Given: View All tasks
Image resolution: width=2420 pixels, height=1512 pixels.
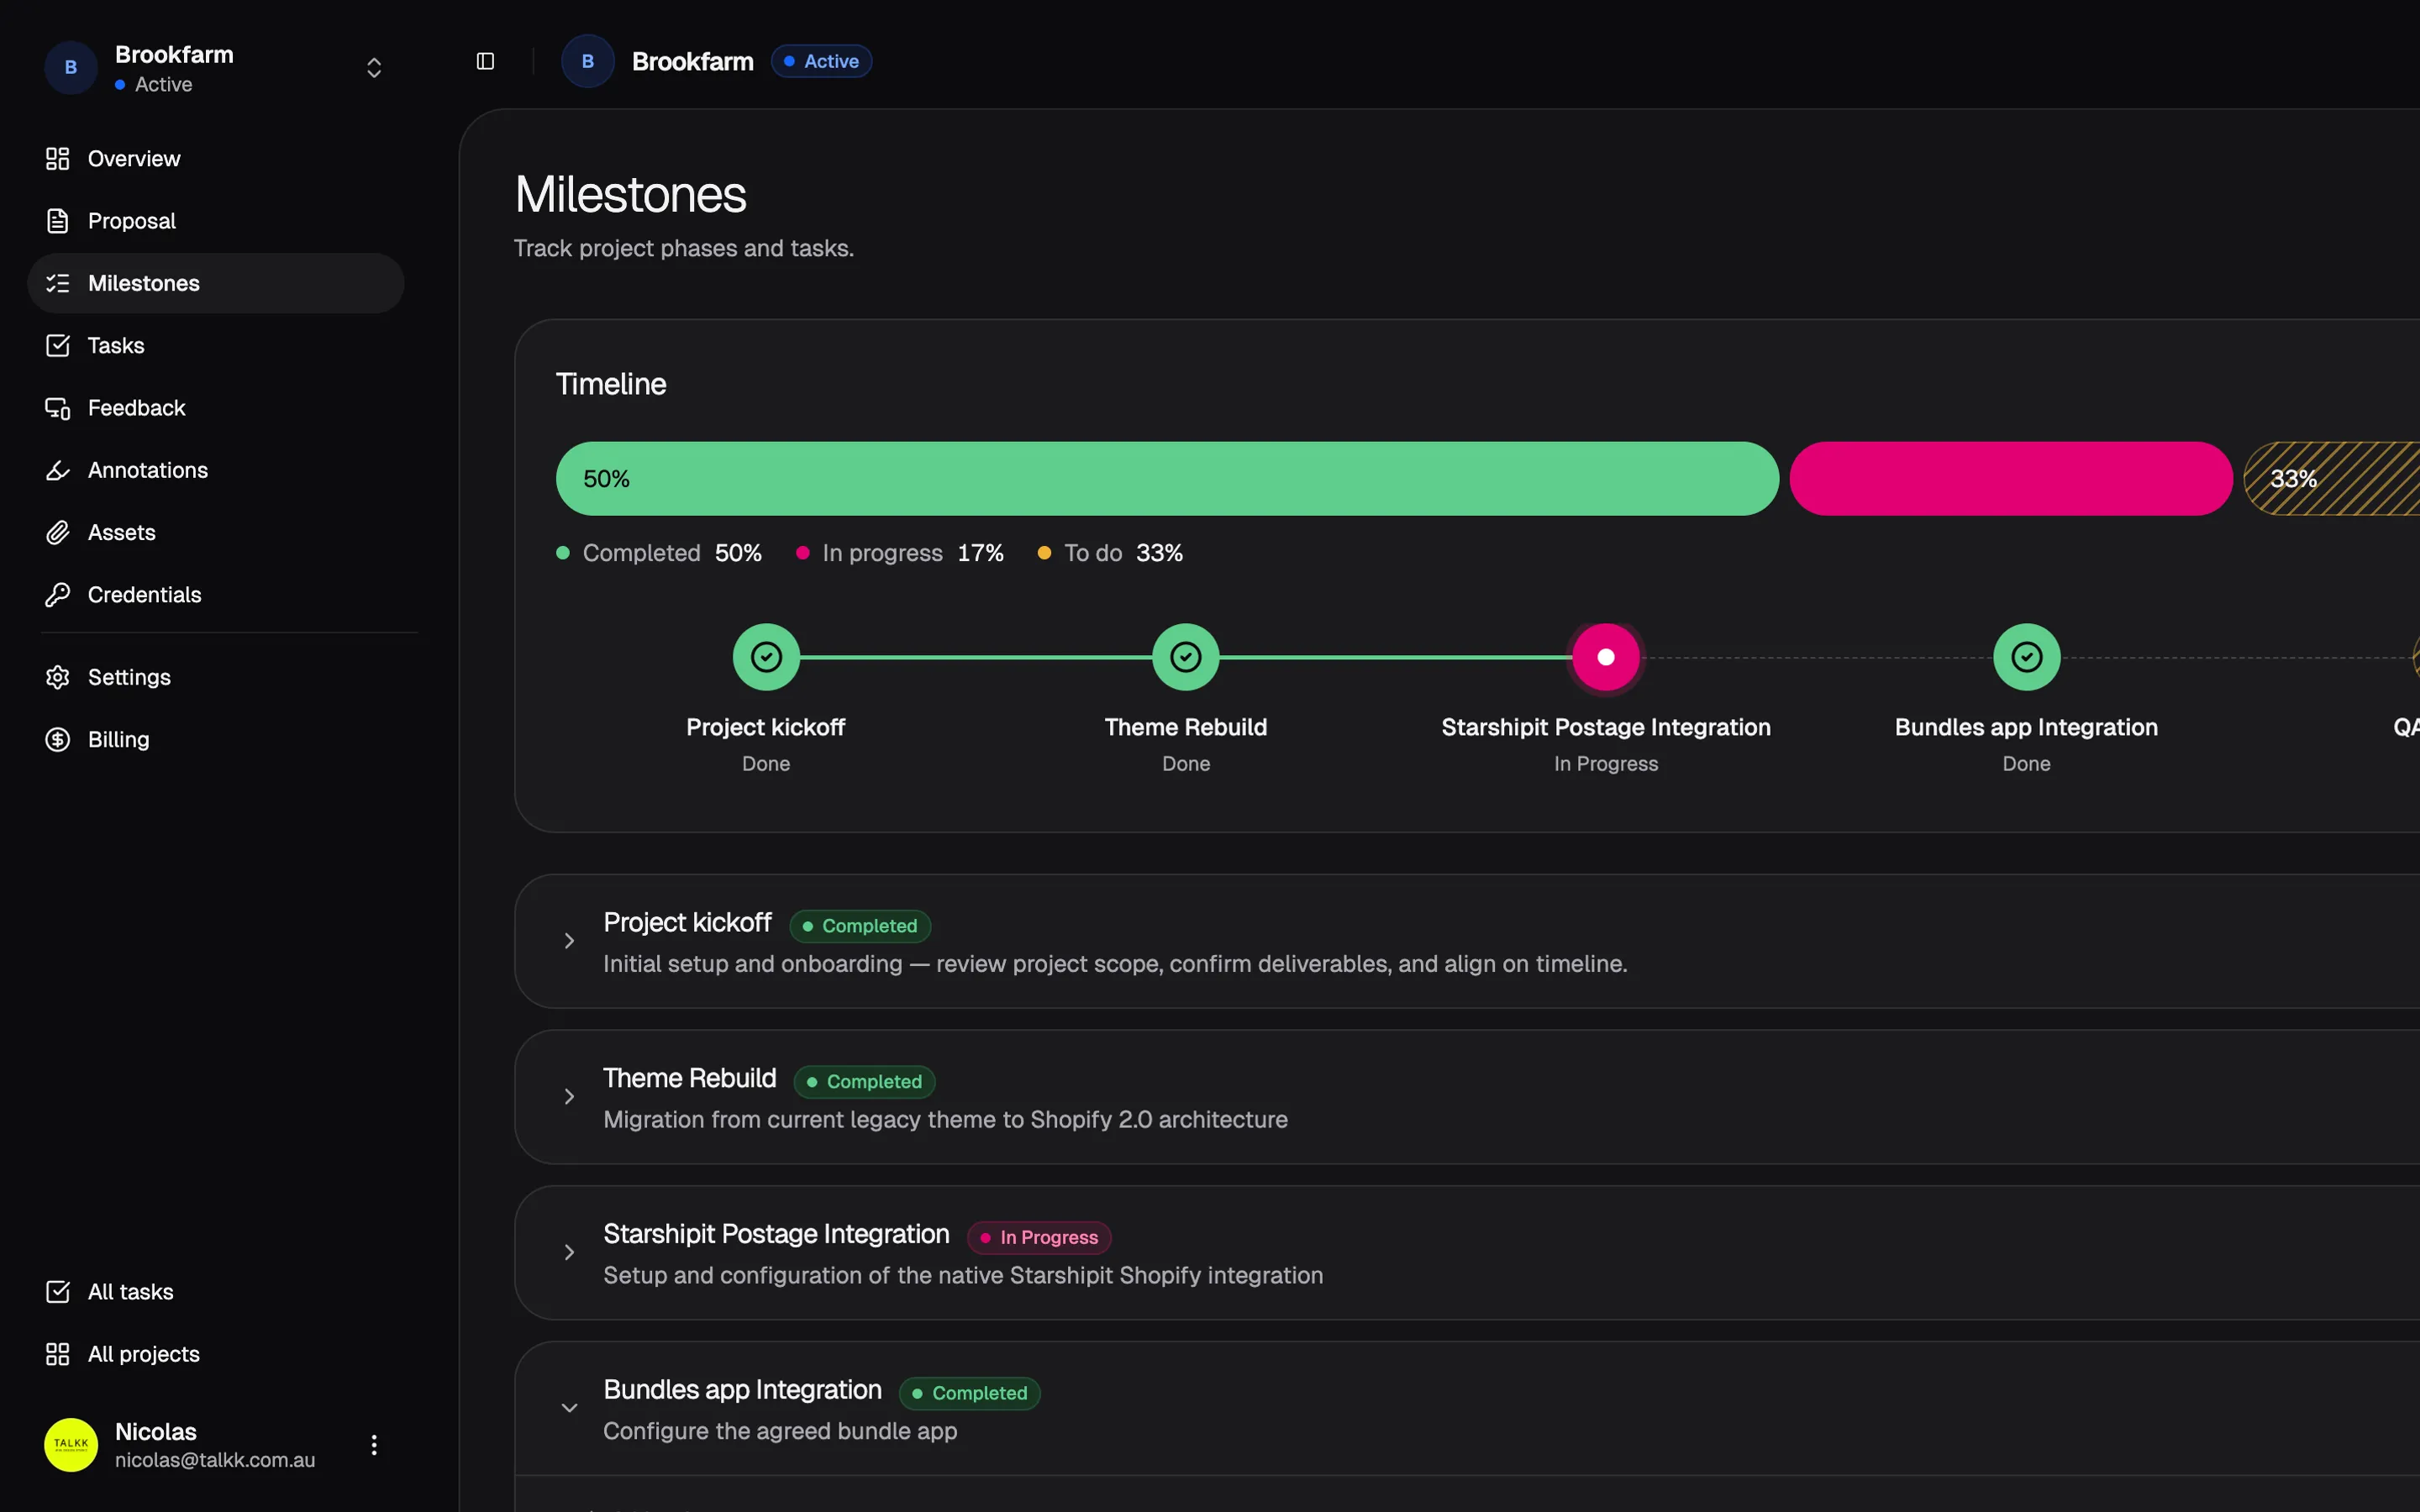Looking at the screenshot, I should [x=216, y=1292].
